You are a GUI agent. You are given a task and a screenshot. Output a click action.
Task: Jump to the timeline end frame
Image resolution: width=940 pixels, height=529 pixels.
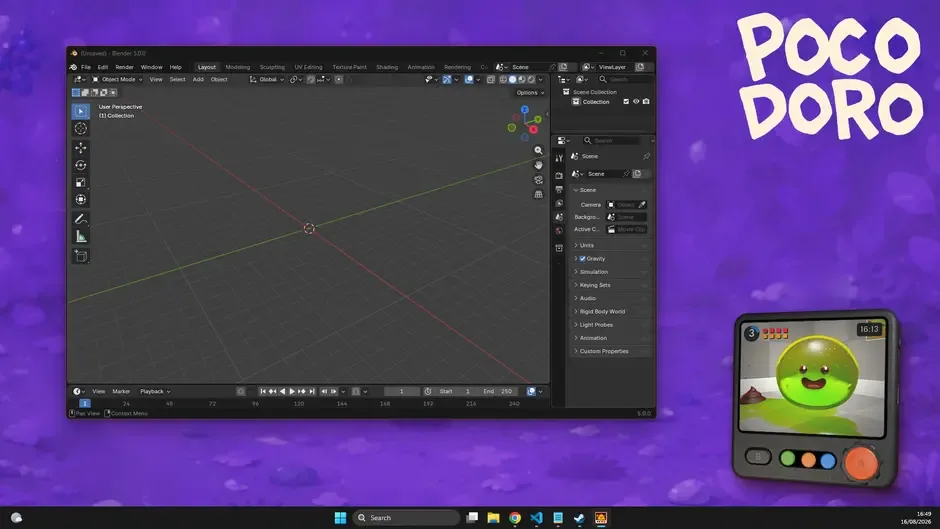312,392
